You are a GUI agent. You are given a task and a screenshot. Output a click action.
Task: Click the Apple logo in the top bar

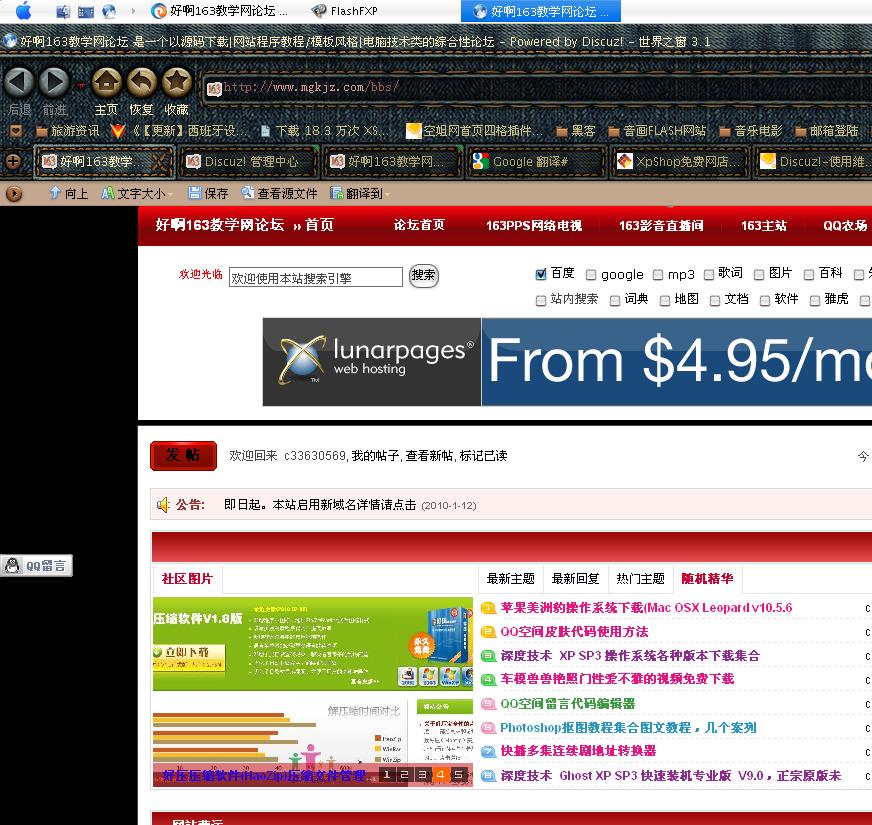tap(23, 11)
